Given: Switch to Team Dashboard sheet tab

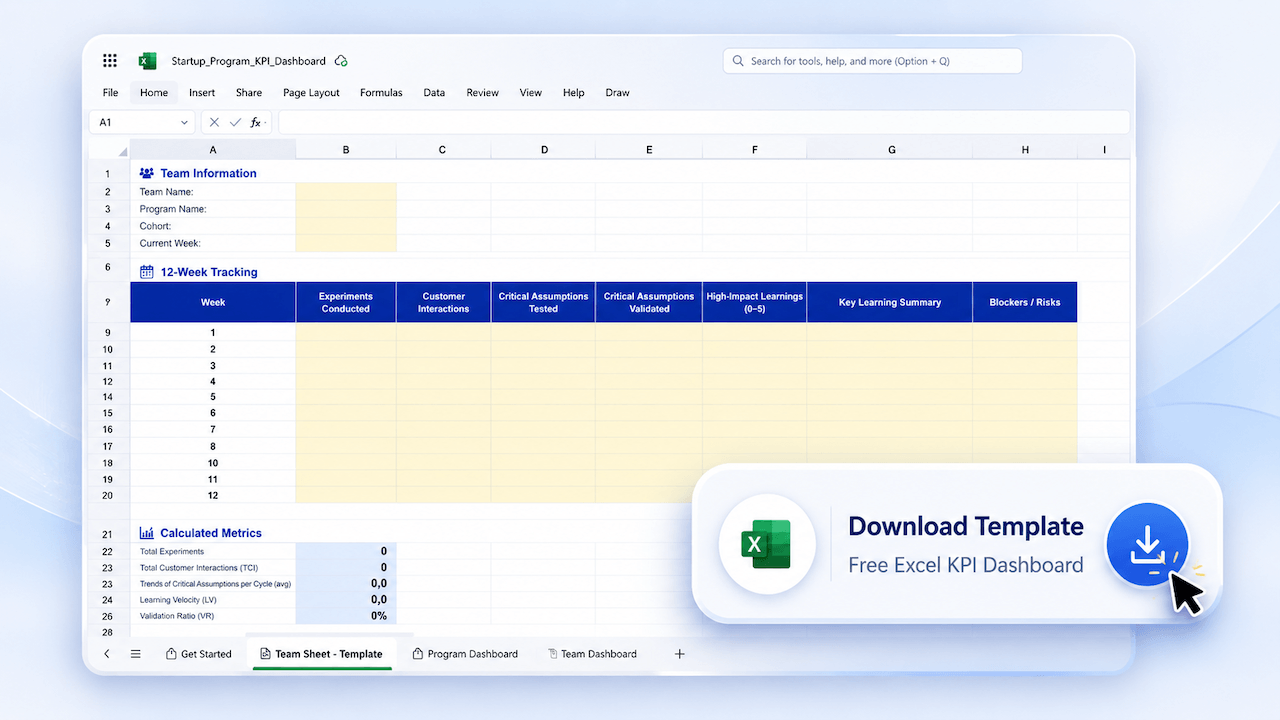Looking at the screenshot, I should [592, 654].
